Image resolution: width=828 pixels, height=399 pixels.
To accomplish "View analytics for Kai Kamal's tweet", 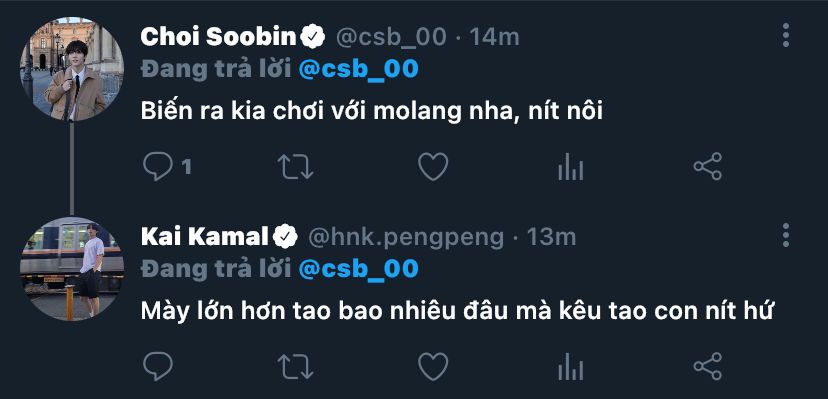I will pos(570,366).
